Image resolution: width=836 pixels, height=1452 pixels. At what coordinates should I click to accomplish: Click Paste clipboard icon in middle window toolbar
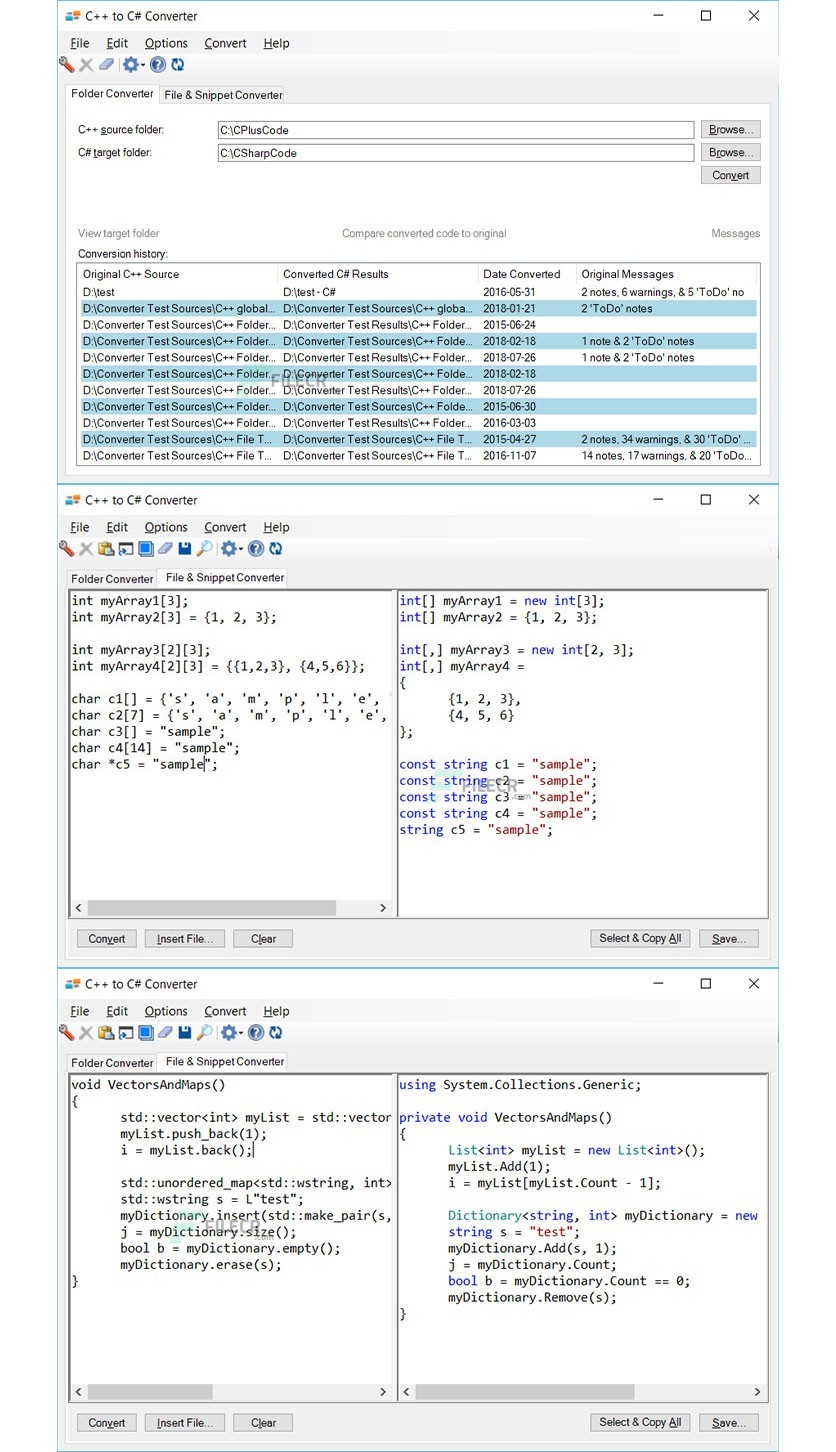click(106, 549)
